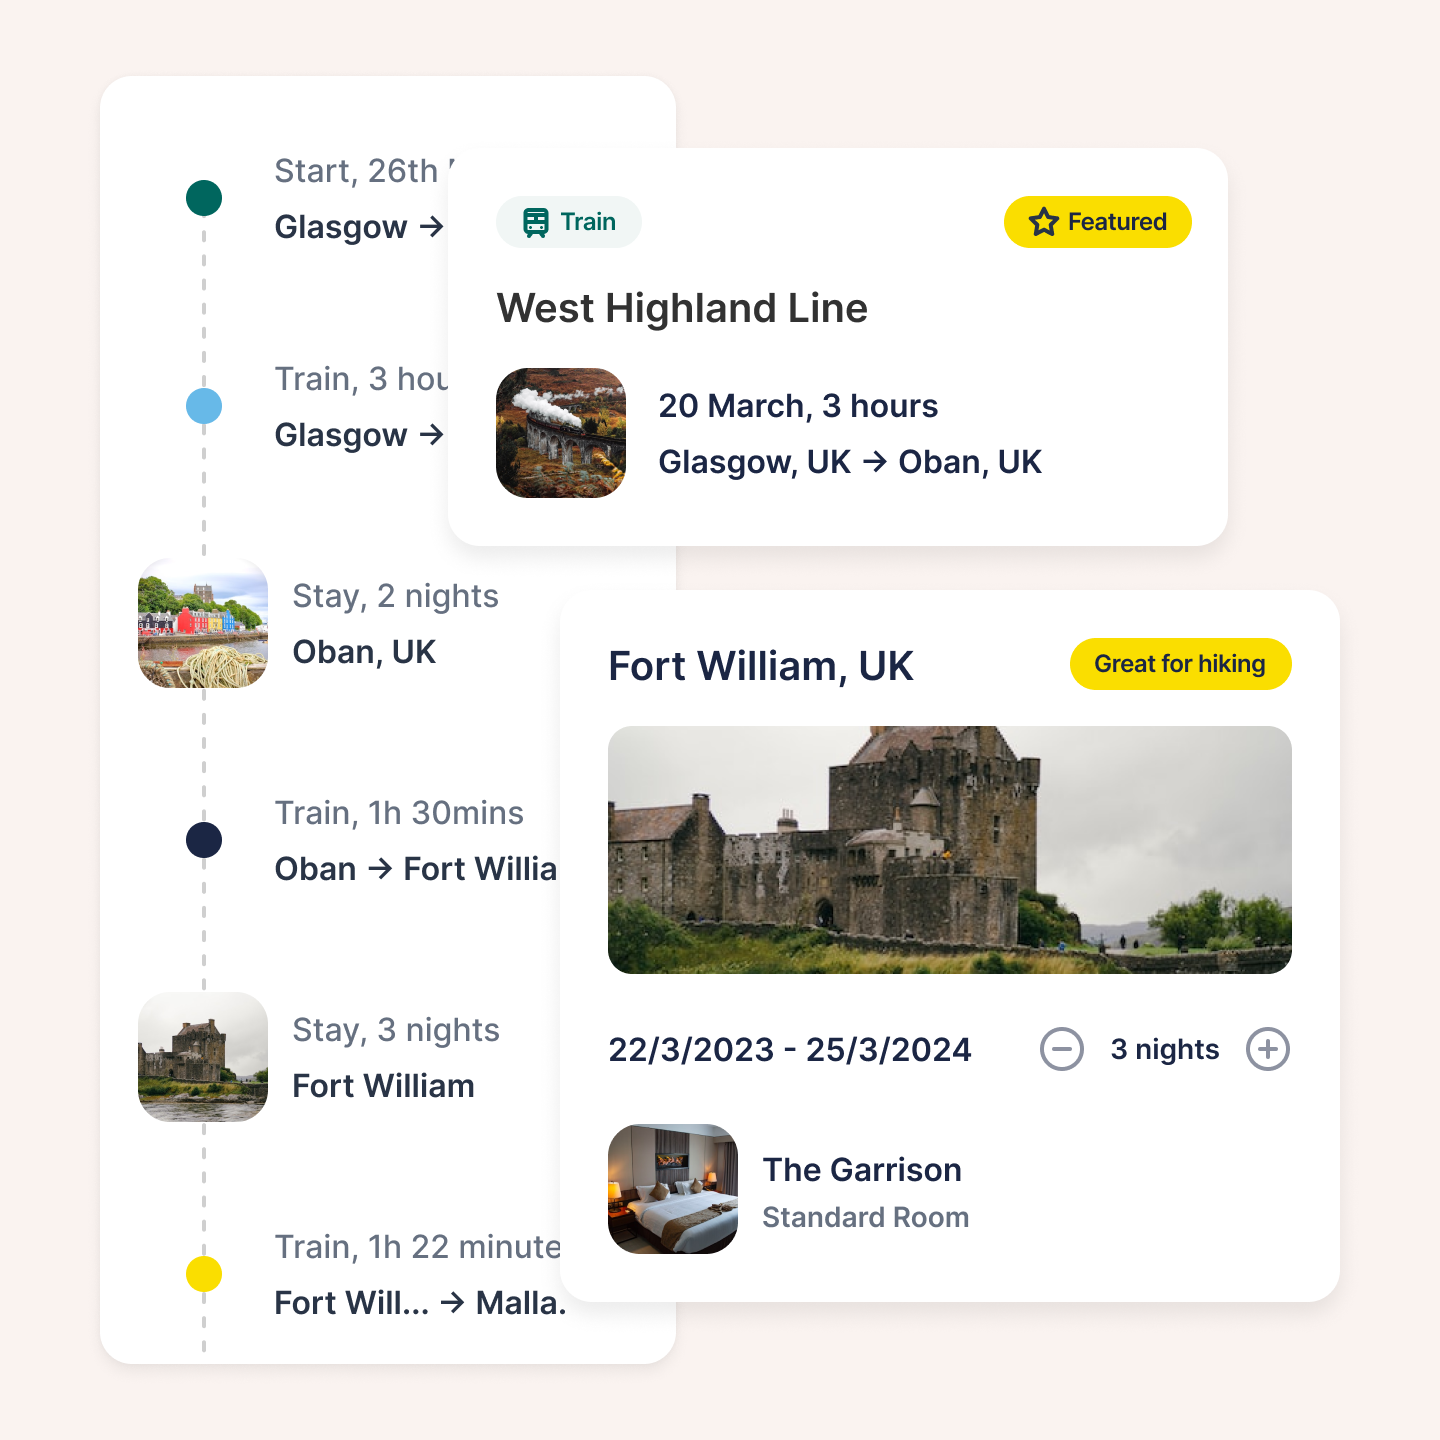Click the 22/3/2023 - 25/3/2024 date range
This screenshot has height=1440, width=1440.
click(x=790, y=1050)
